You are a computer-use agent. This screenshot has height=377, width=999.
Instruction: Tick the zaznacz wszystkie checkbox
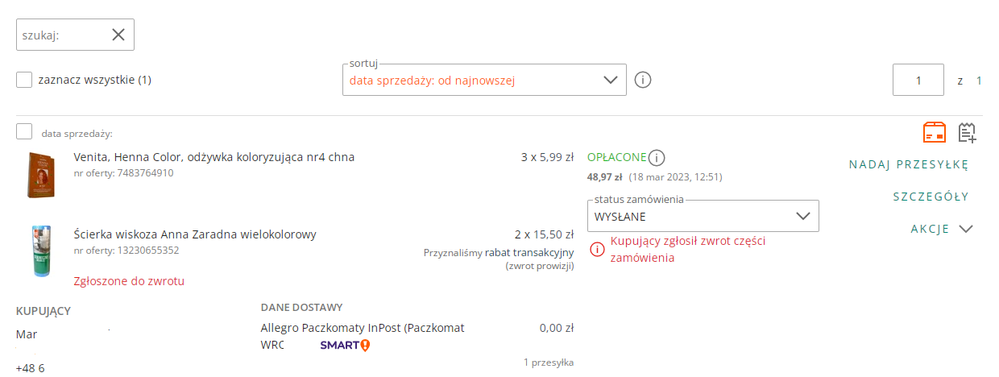[x=24, y=80]
